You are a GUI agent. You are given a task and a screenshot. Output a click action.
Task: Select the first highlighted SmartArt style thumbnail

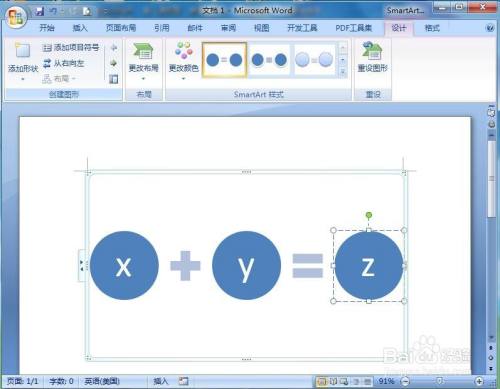click(224, 60)
